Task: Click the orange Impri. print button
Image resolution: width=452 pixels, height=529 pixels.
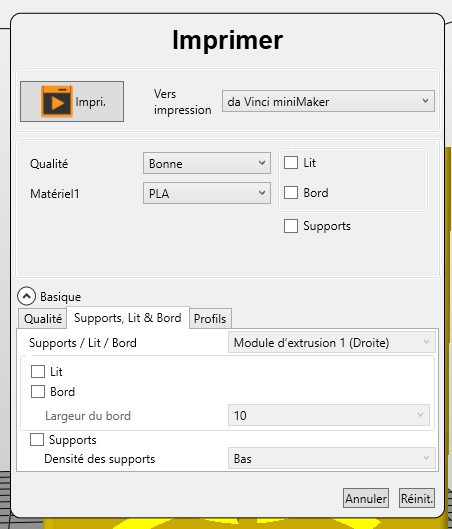Action: [x=72, y=101]
